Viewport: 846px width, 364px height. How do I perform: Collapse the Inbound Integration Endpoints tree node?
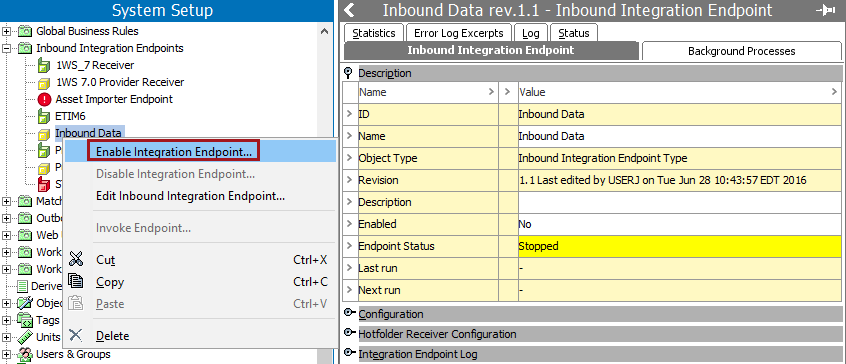(7, 49)
